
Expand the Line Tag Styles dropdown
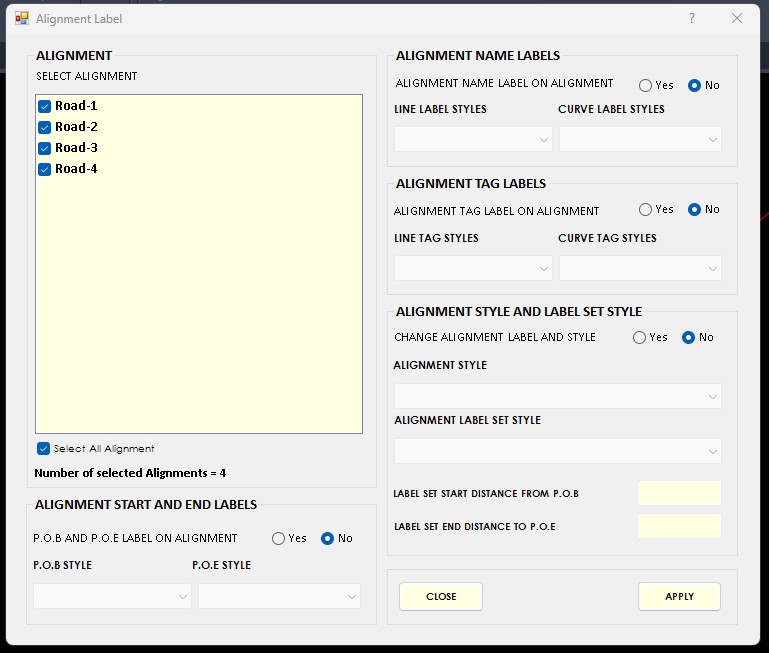coord(473,268)
